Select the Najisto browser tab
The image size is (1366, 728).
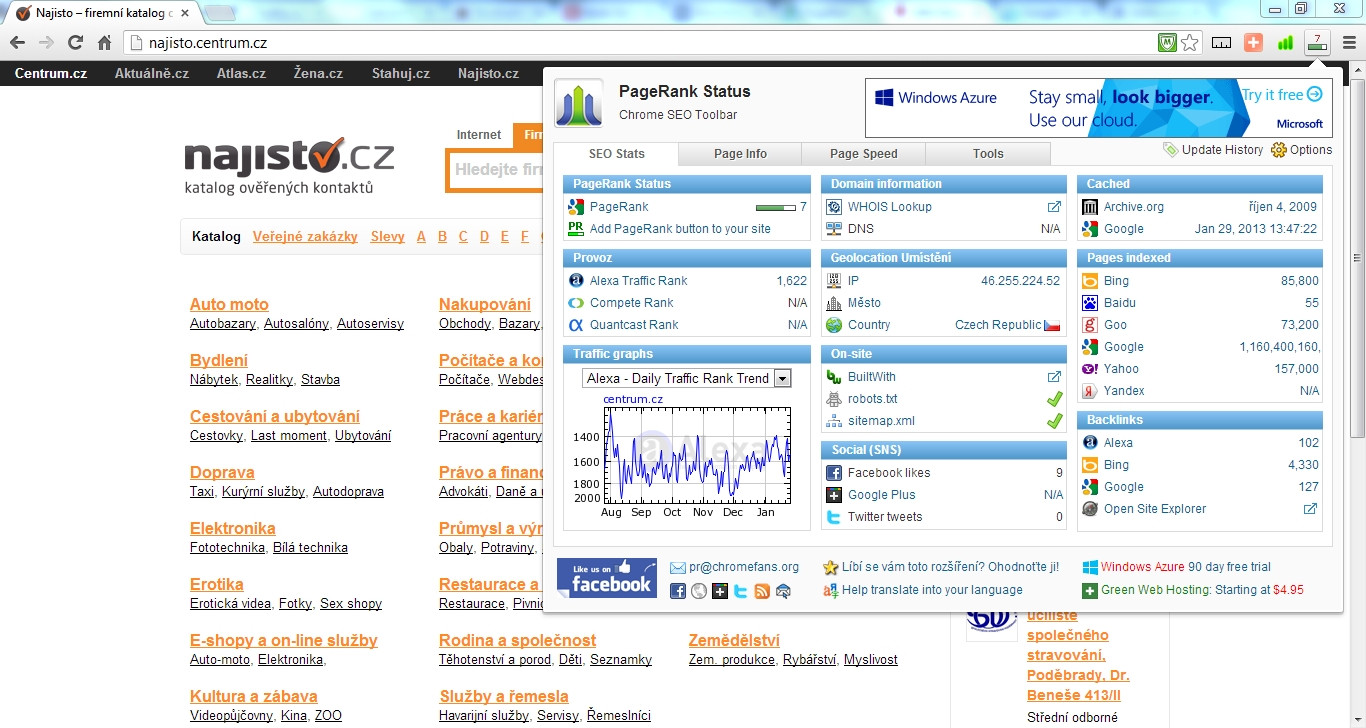tap(102, 13)
